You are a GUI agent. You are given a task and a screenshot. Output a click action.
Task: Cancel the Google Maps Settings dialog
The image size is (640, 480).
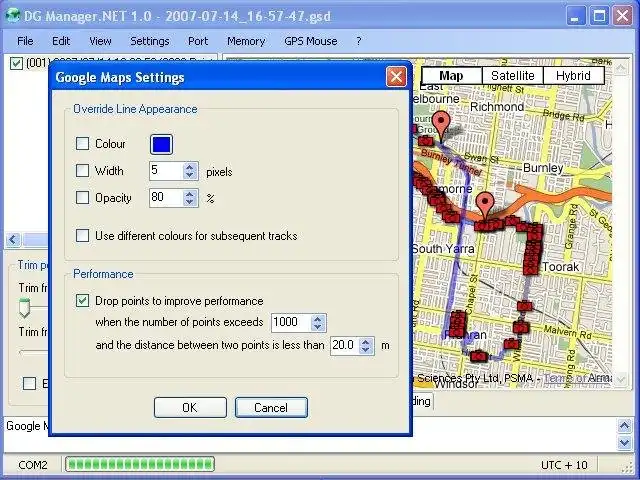coord(271,407)
